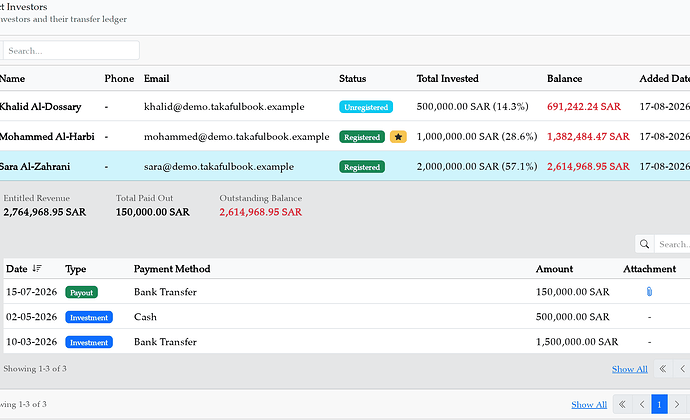The height and width of the screenshot is (420, 690).
Task: Sort ledger by the Amount column header
Action: [x=554, y=269]
